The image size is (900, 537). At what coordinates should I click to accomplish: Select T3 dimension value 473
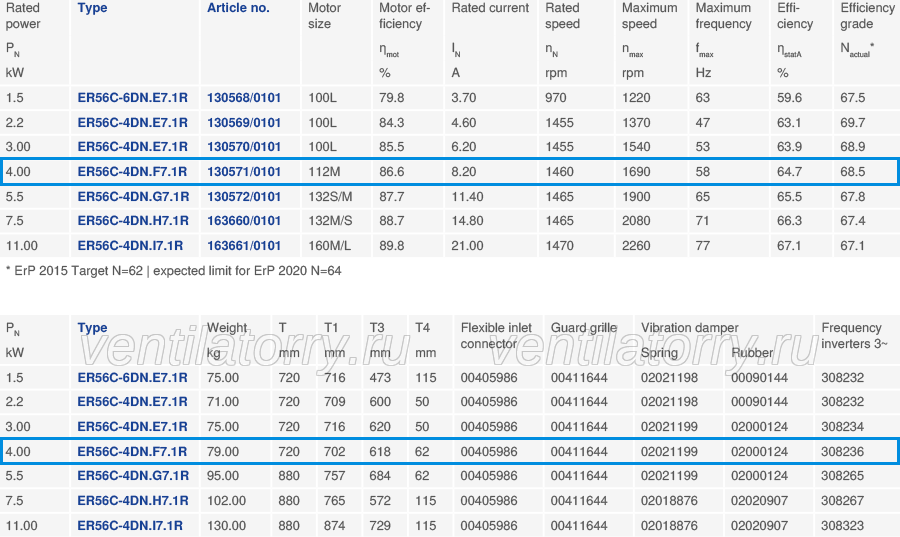click(380, 378)
